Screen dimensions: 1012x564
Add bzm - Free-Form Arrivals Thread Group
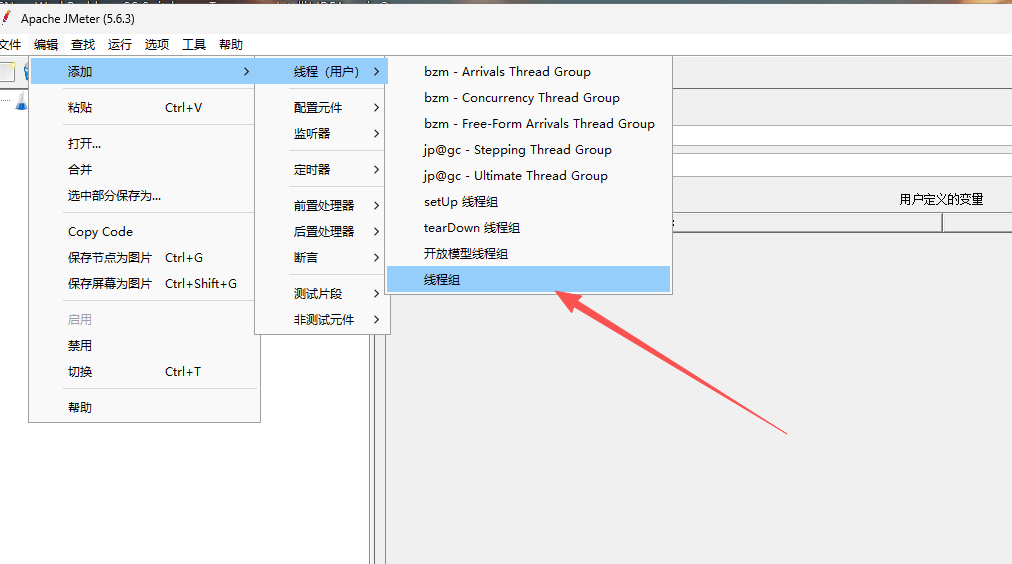point(529,124)
